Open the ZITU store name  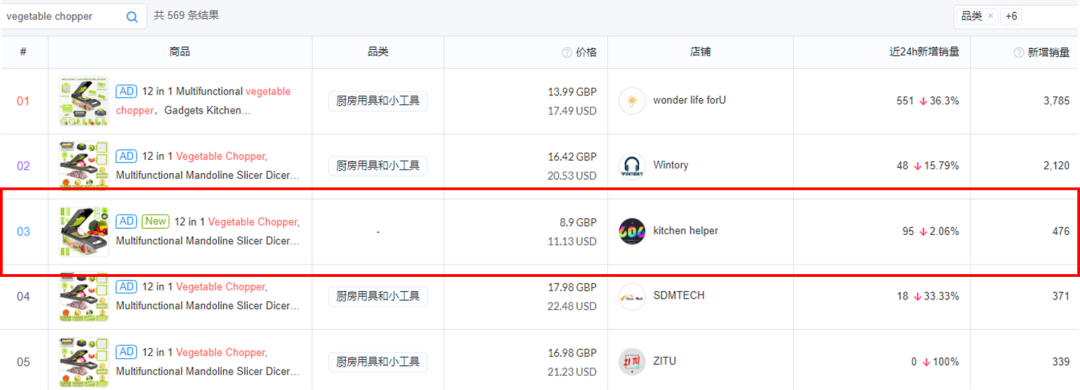[x=664, y=361]
